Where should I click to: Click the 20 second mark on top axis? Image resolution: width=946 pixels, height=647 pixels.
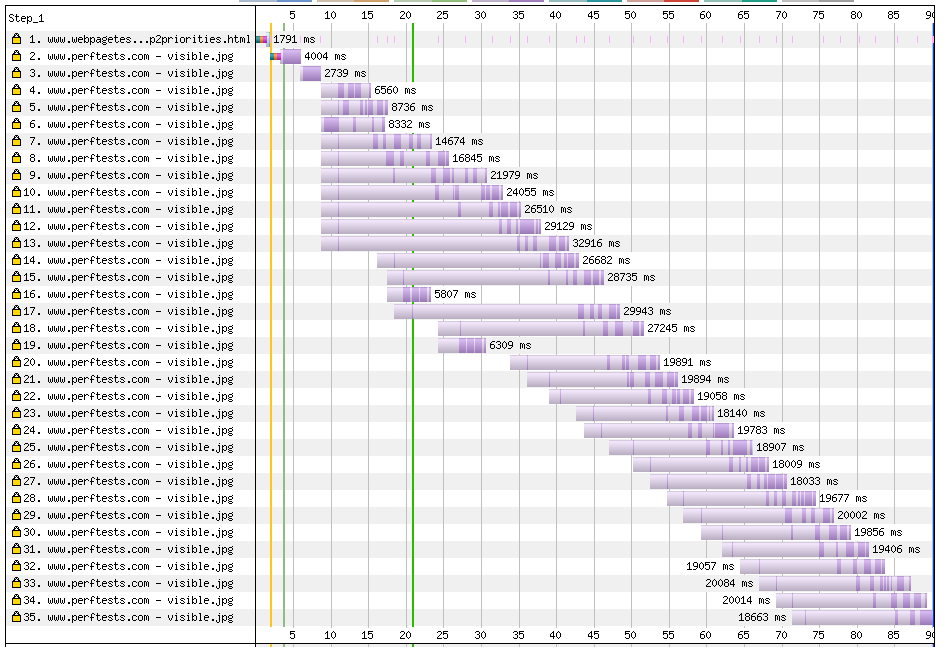[405, 15]
